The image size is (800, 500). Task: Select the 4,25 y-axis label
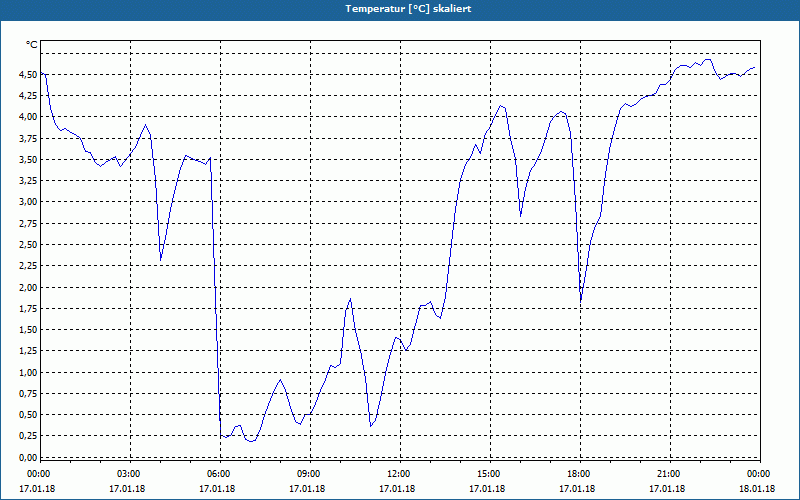coord(29,95)
